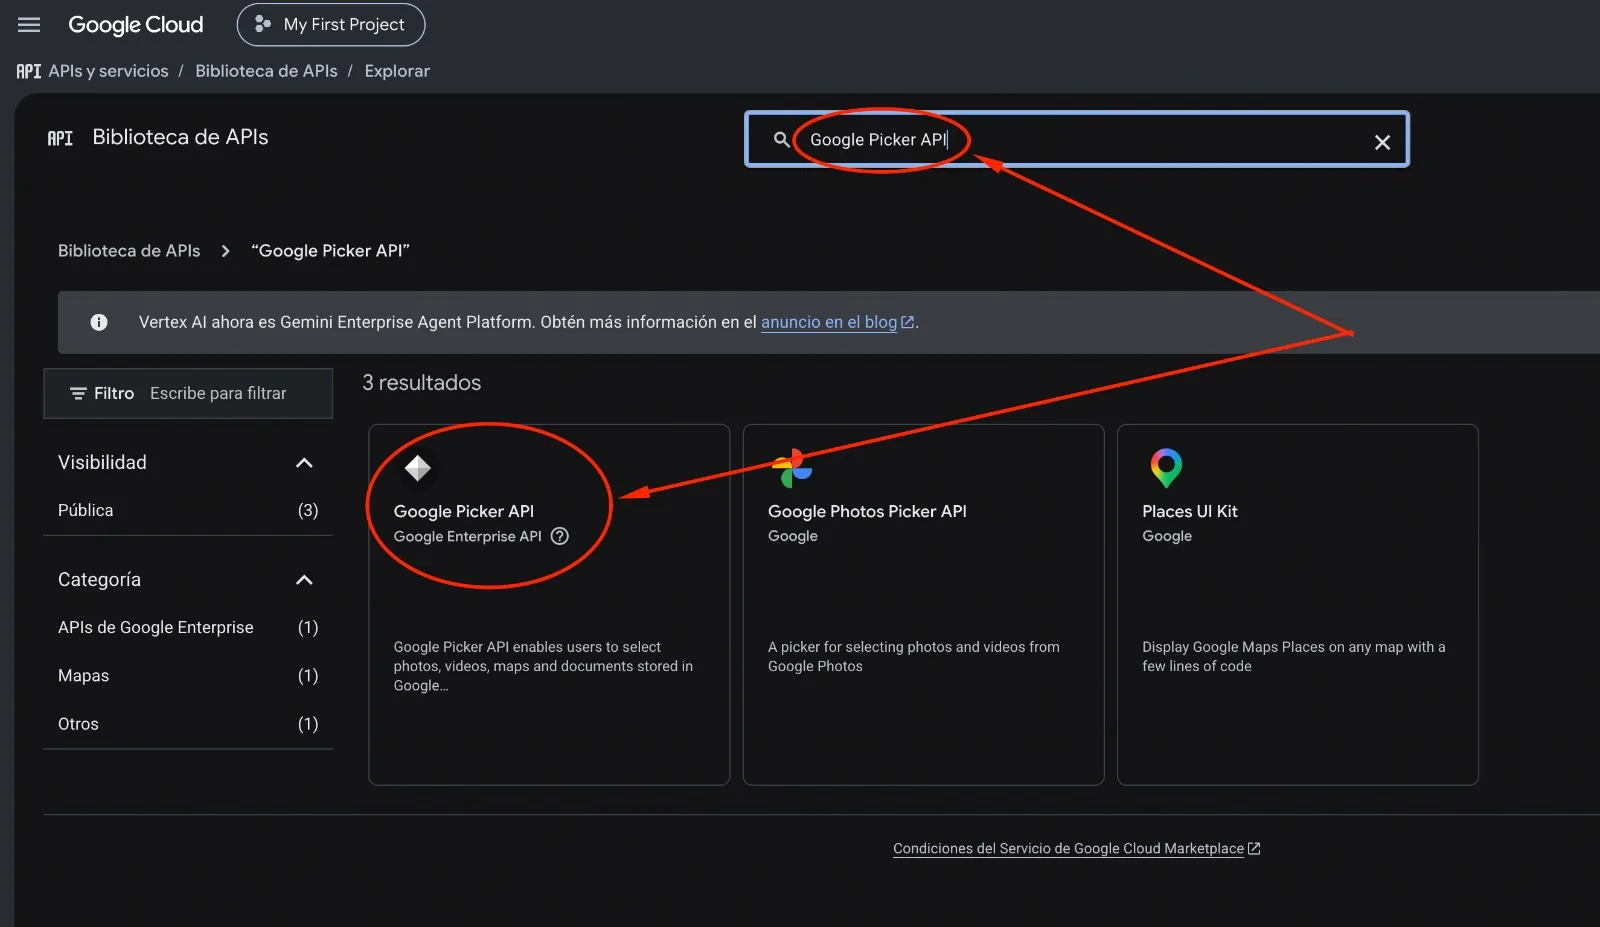Viewport: 1600px width, 927px height.
Task: Open Condiciones del Servicio de Google Cloud Marketplace
Action: point(1068,849)
